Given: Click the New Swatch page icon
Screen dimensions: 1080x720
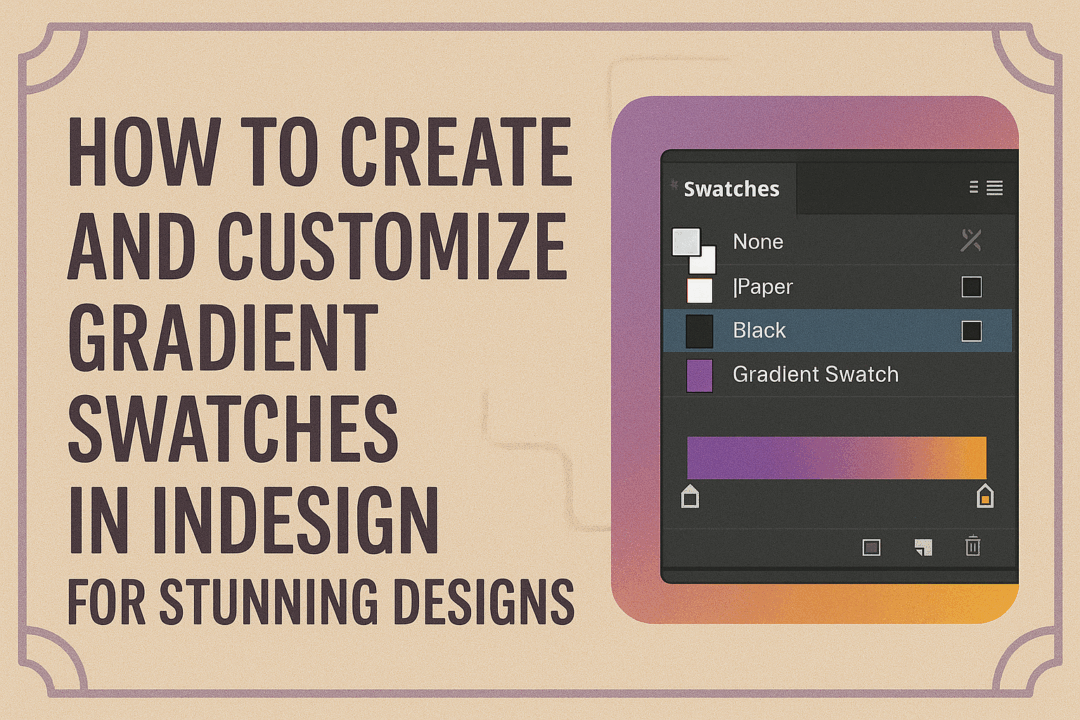Looking at the screenshot, I should tap(922, 547).
